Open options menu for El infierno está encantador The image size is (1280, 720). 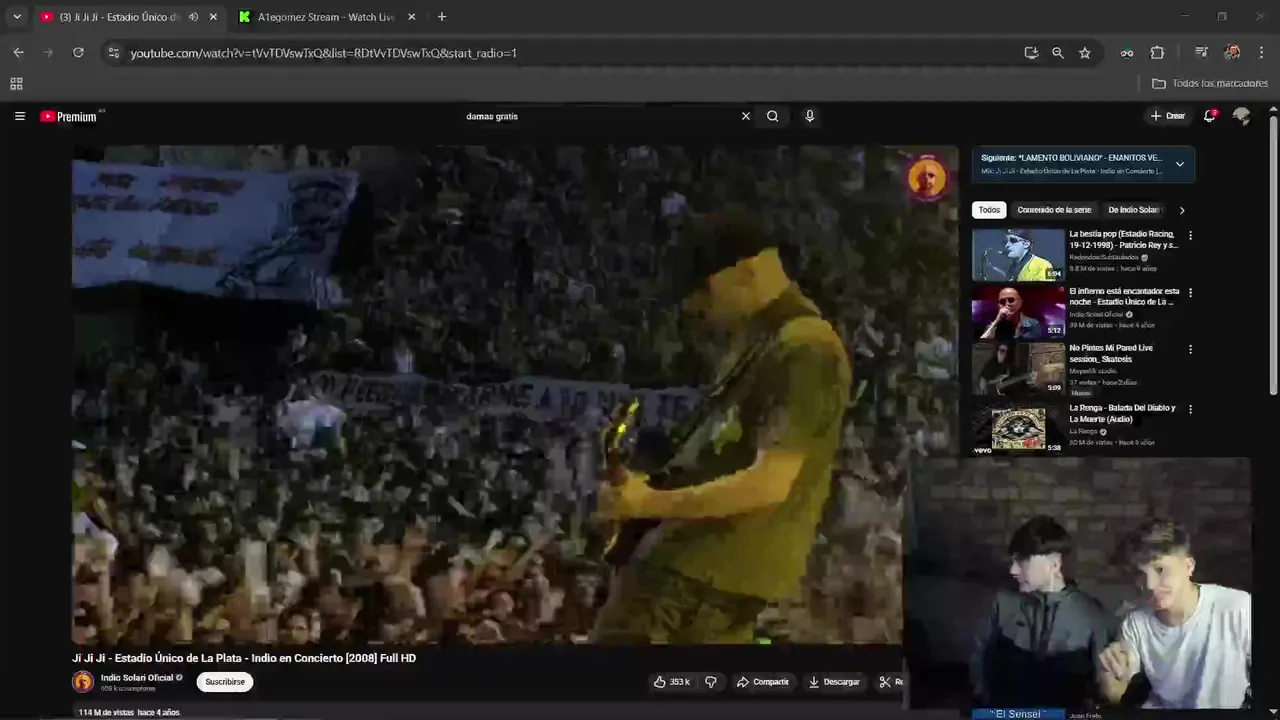pos(1190,293)
